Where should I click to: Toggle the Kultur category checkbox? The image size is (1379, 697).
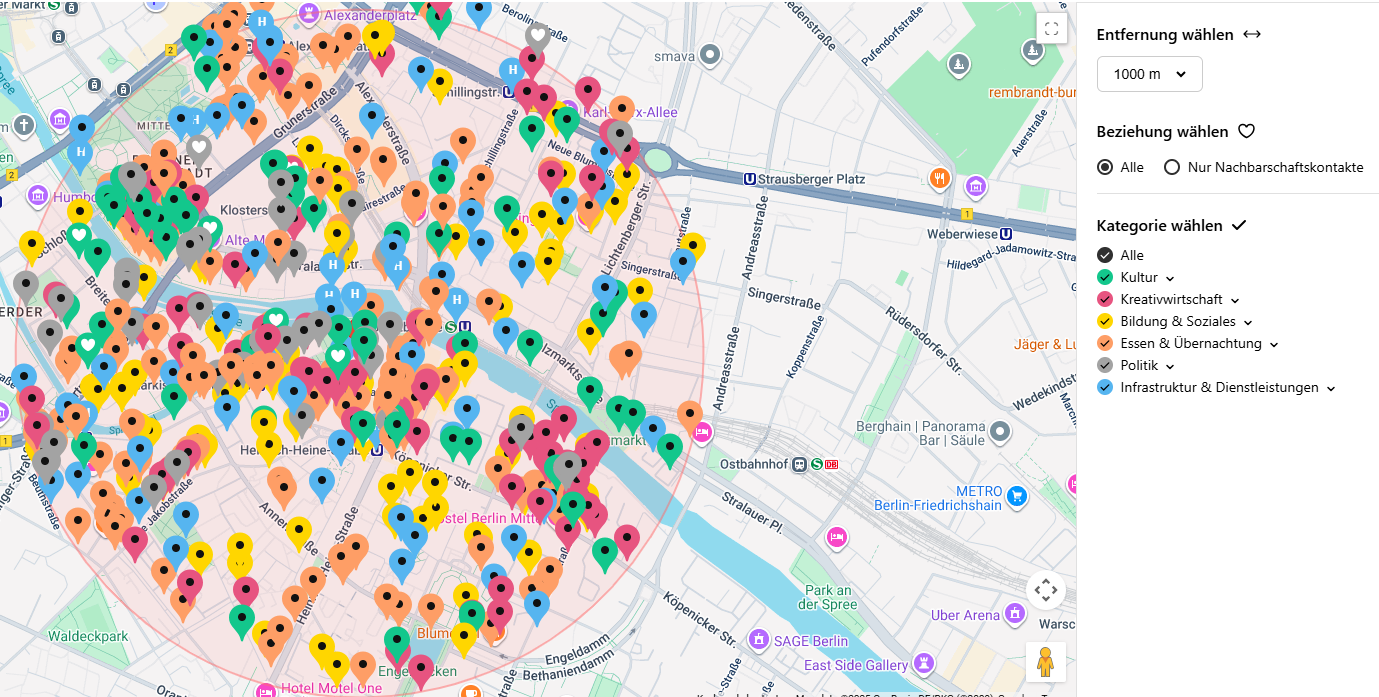(1105, 277)
